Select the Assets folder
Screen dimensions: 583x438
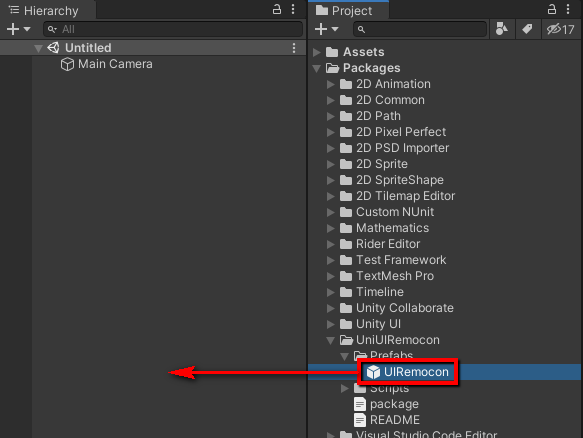[364, 52]
